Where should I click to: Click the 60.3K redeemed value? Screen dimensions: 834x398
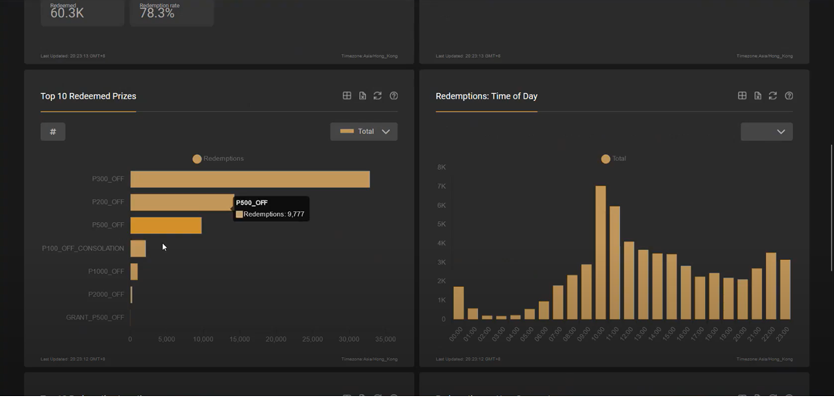tap(67, 13)
